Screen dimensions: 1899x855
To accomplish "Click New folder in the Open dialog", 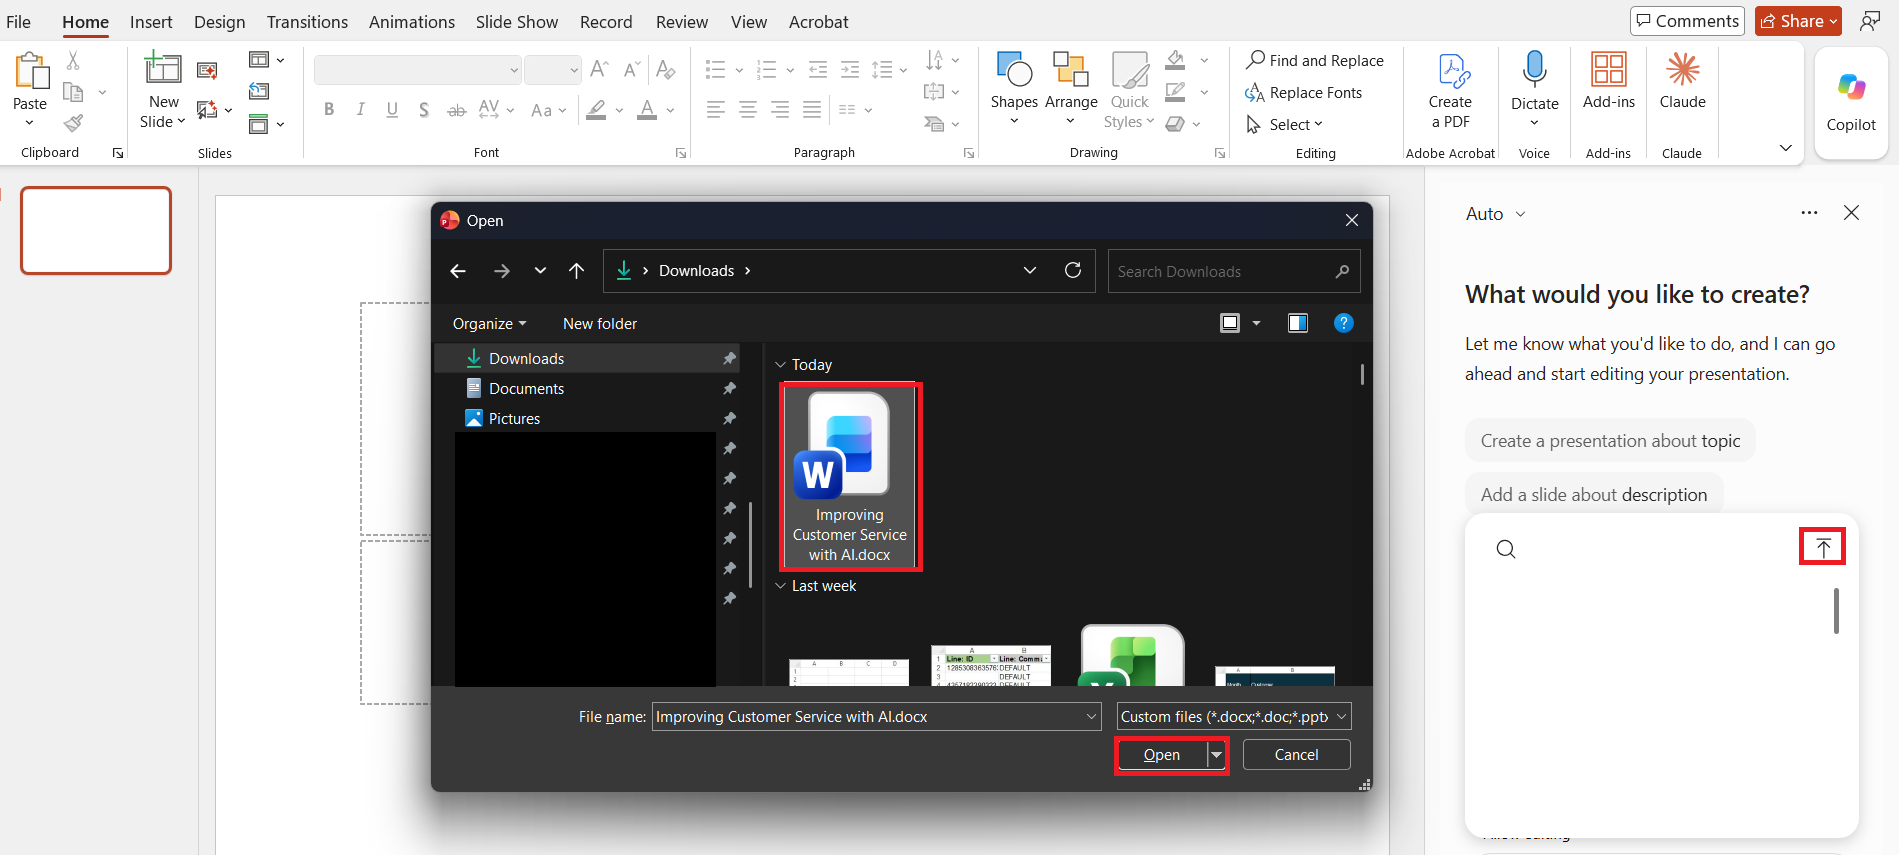I will coord(600,324).
